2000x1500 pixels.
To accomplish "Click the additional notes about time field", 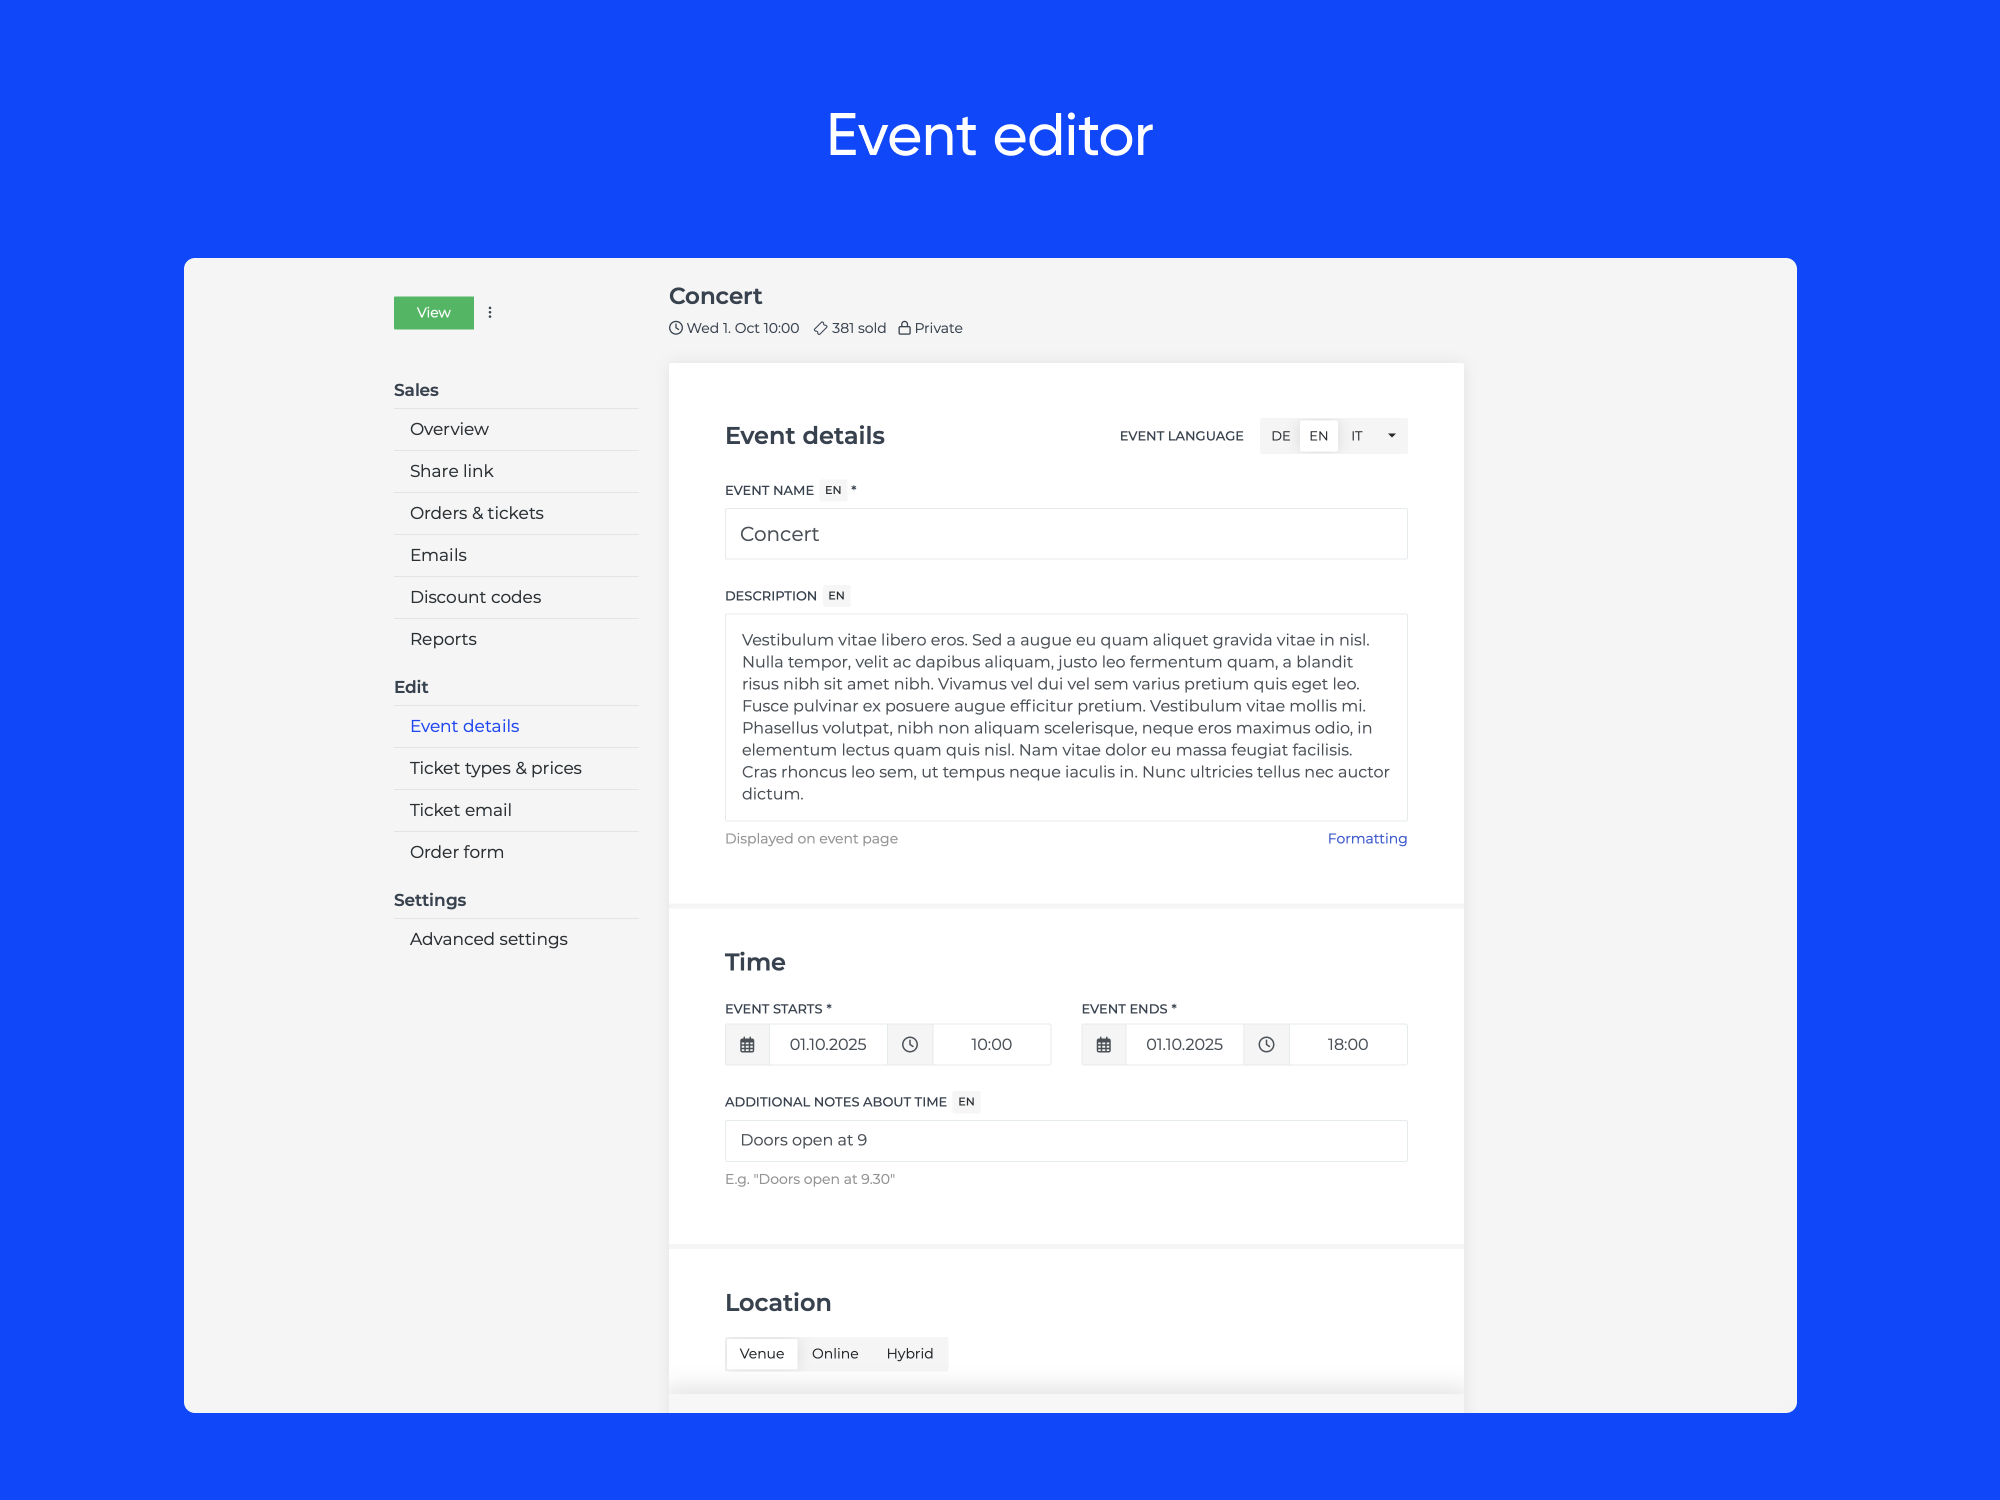I will coord(1065,1140).
